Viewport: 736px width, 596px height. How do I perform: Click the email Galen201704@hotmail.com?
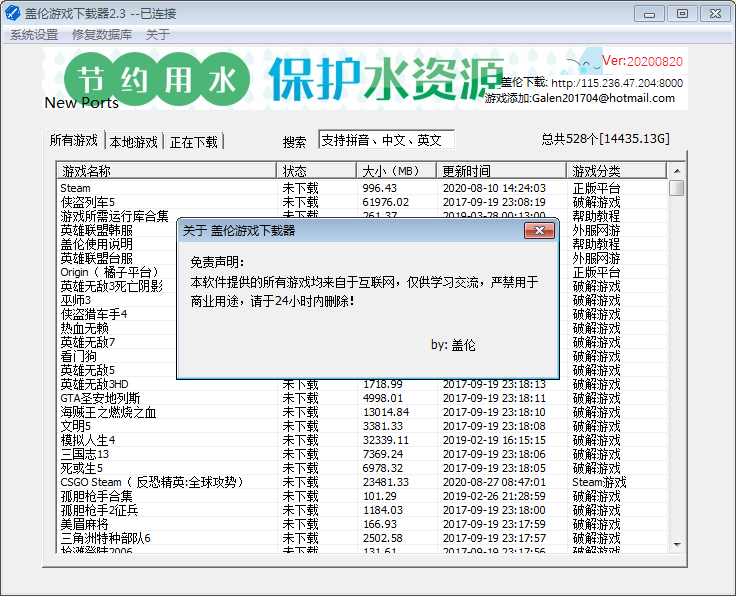click(x=603, y=98)
